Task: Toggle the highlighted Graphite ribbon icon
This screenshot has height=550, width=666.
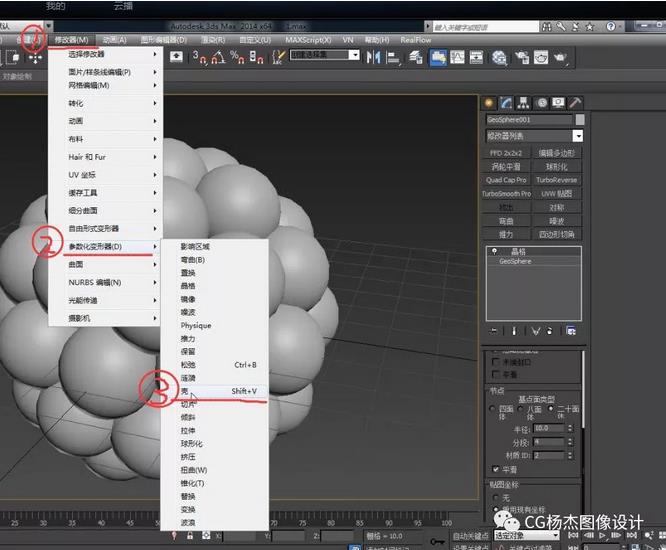Action: [438, 57]
